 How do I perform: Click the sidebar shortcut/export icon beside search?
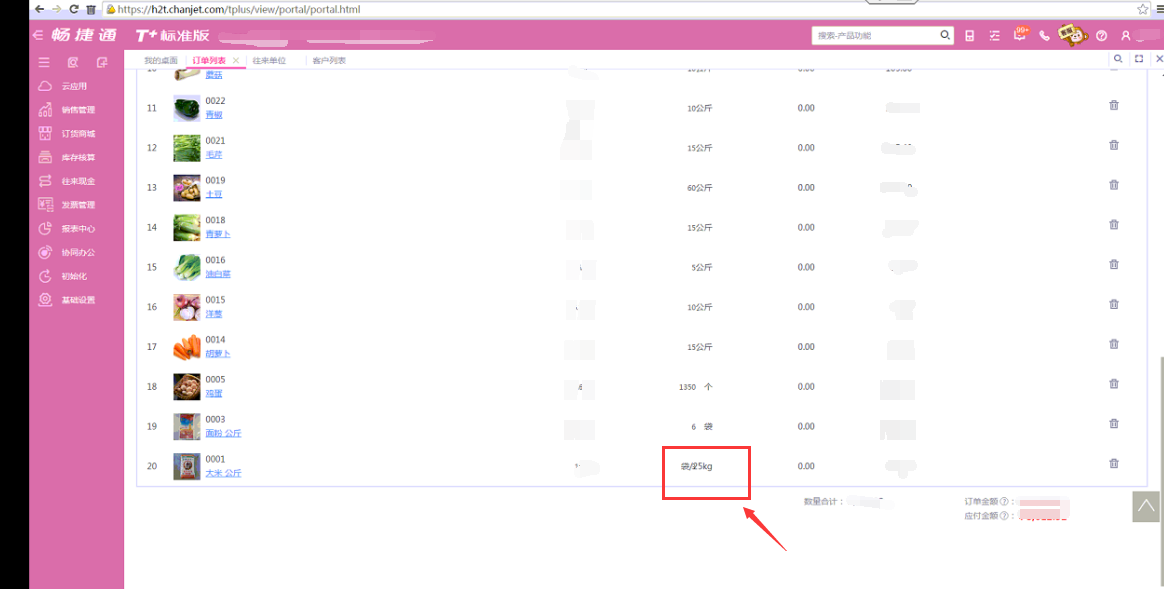(x=102, y=62)
